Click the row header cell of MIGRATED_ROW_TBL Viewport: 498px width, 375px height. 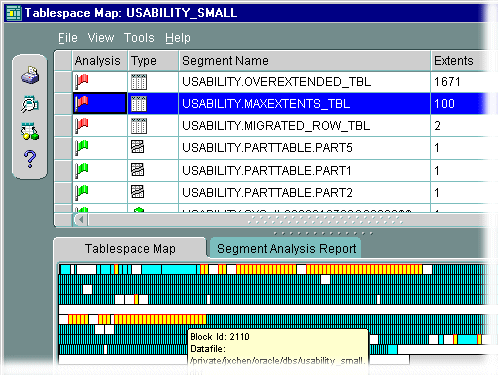[x=63, y=126]
